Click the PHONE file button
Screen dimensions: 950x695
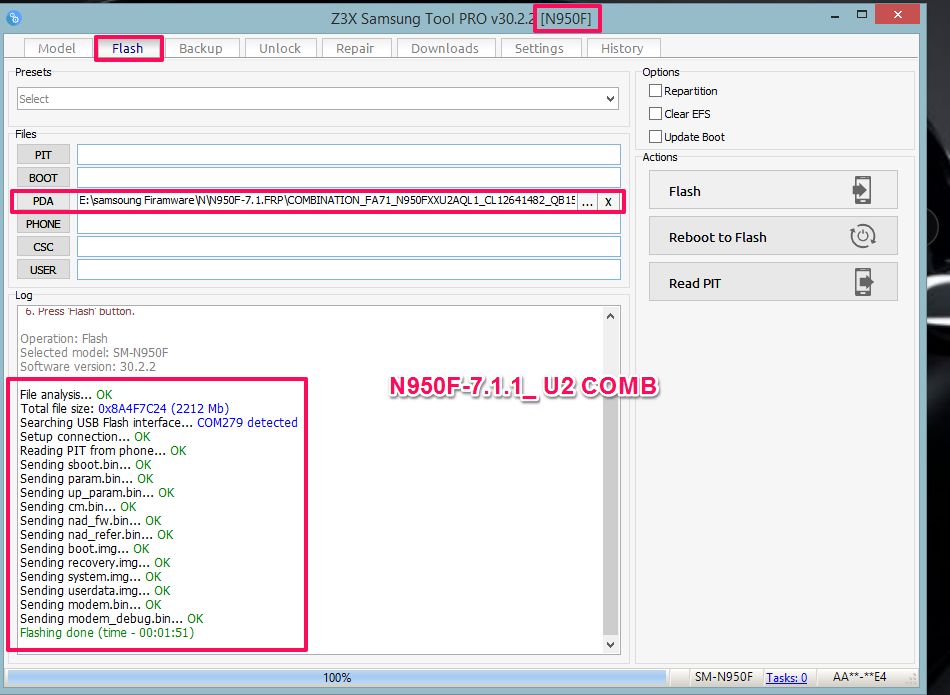click(x=43, y=224)
